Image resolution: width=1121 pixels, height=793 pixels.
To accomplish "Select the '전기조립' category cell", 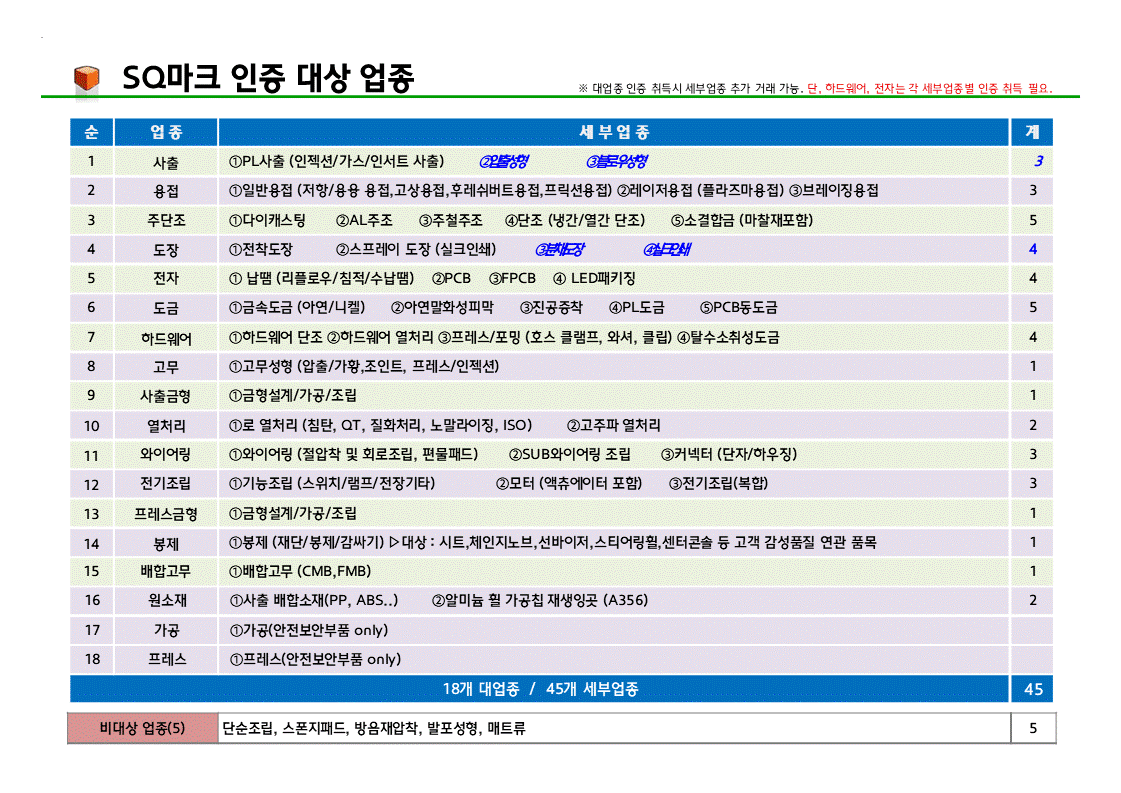I will pyautogui.click(x=166, y=483).
